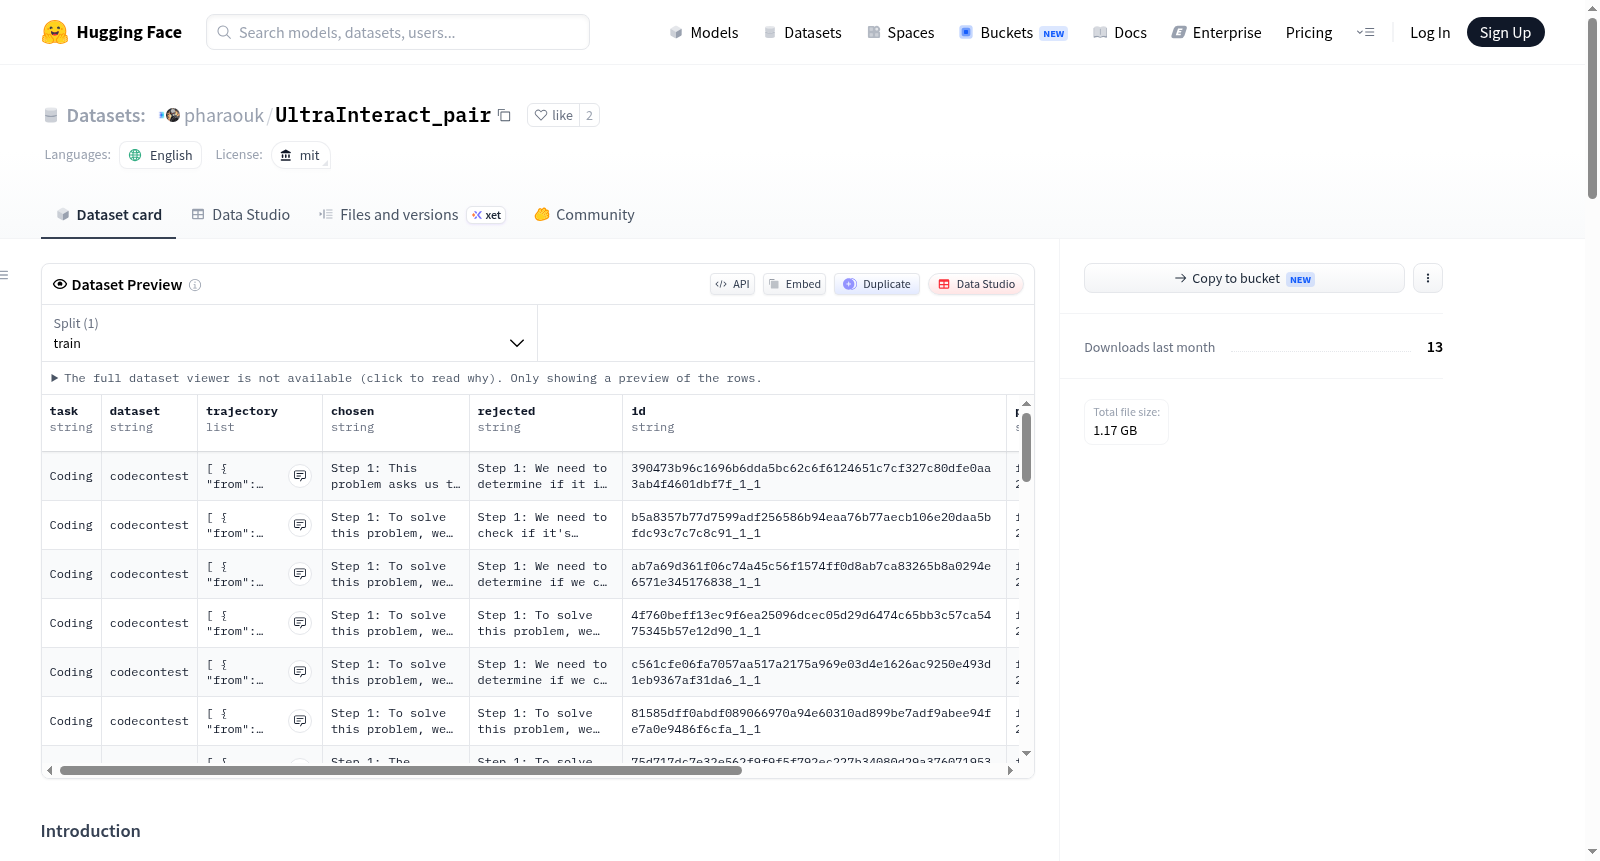Open Buckets in the navigation

click(1013, 33)
